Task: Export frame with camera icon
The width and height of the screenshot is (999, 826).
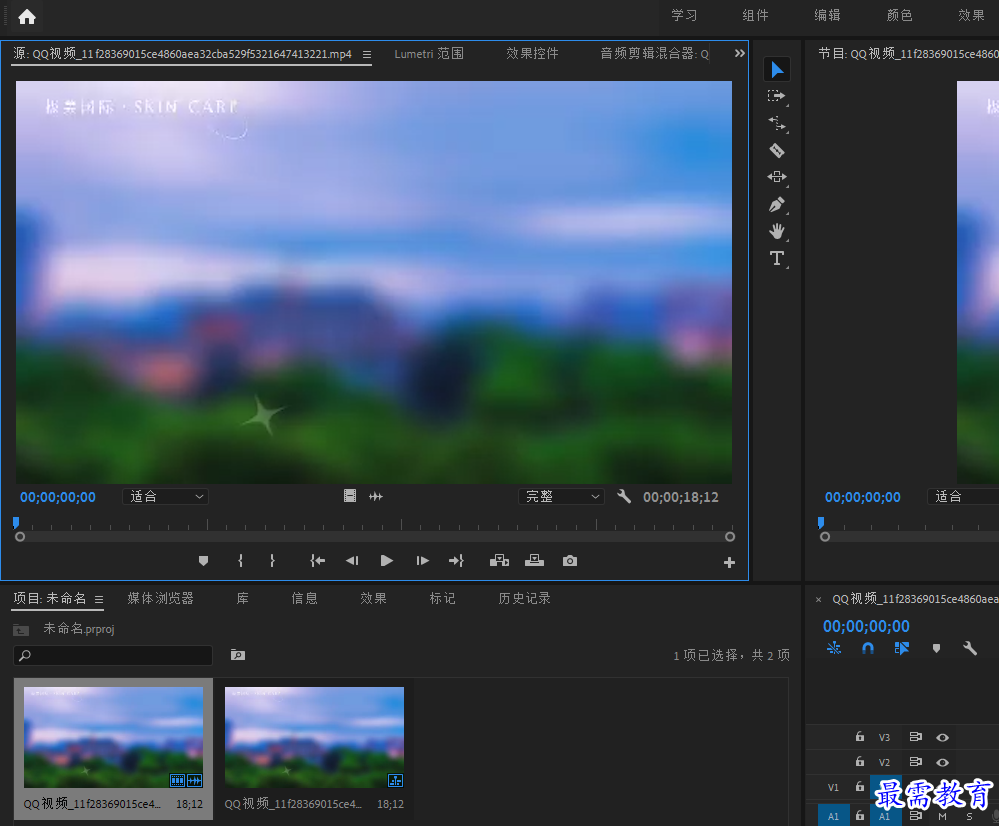Action: [x=570, y=561]
